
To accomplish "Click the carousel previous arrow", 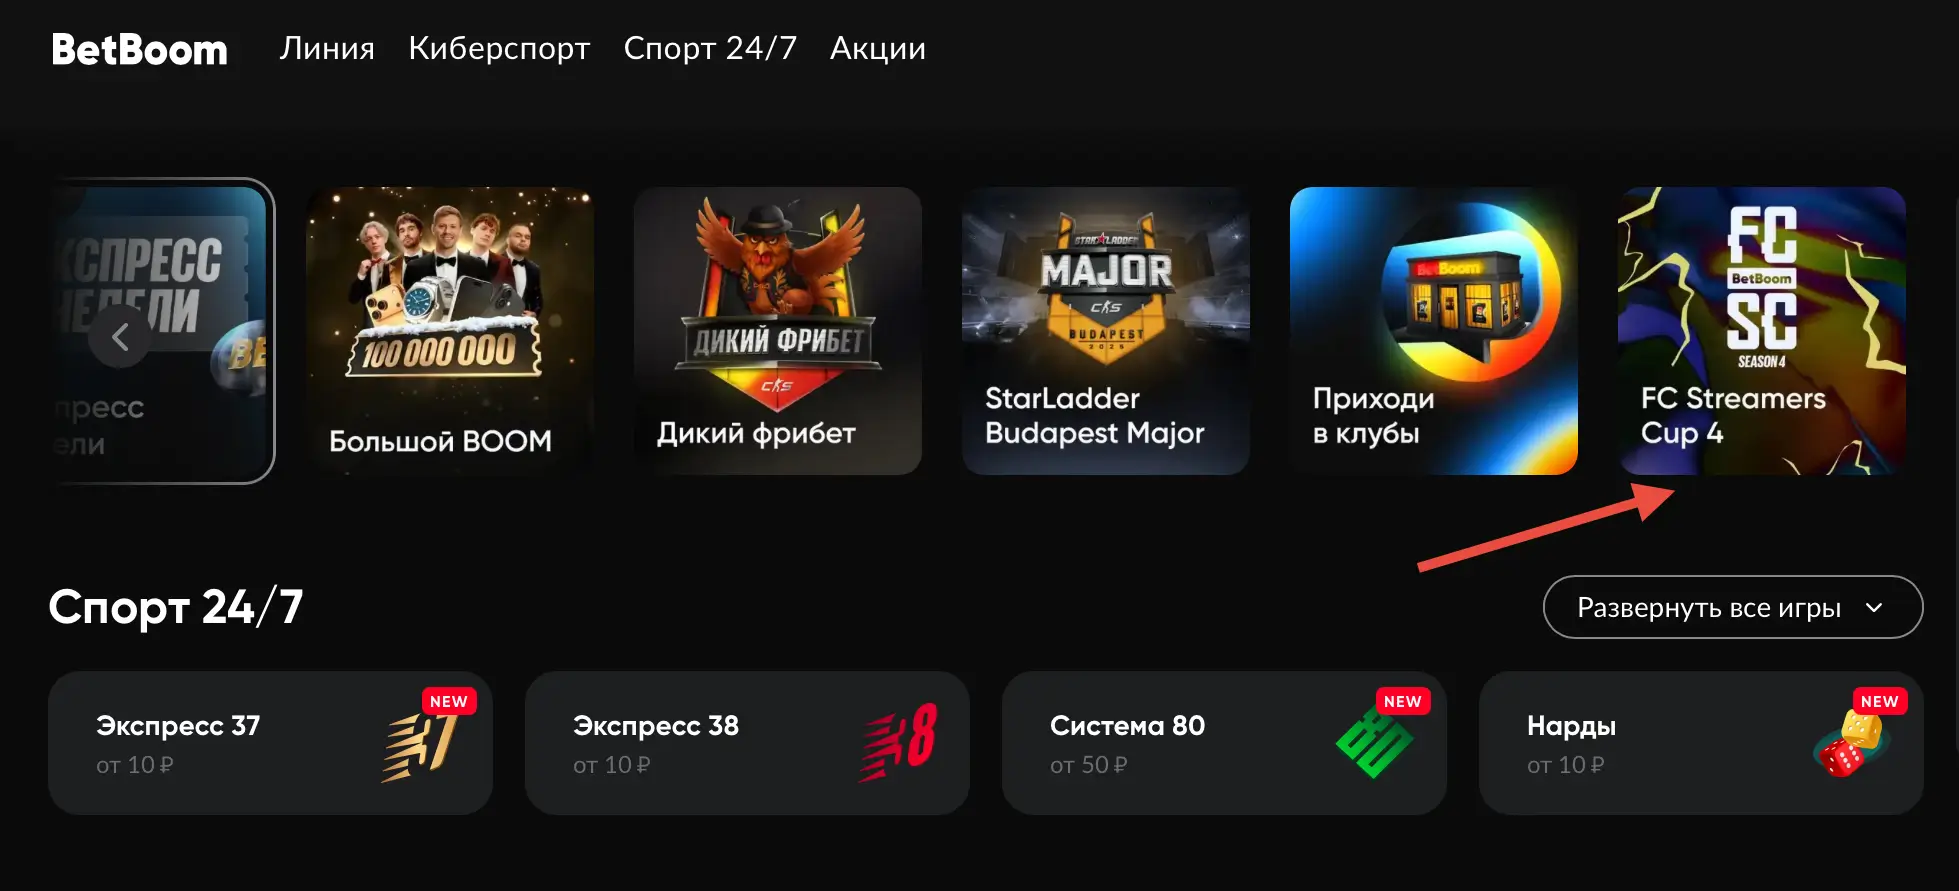I will point(120,337).
